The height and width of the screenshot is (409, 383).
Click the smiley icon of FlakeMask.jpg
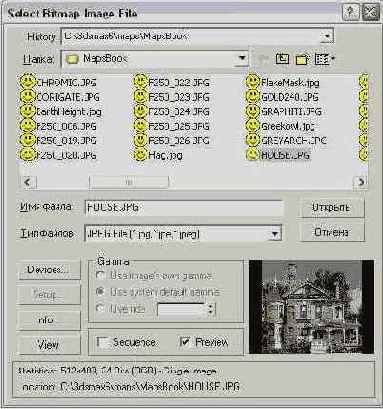[x=253, y=82]
